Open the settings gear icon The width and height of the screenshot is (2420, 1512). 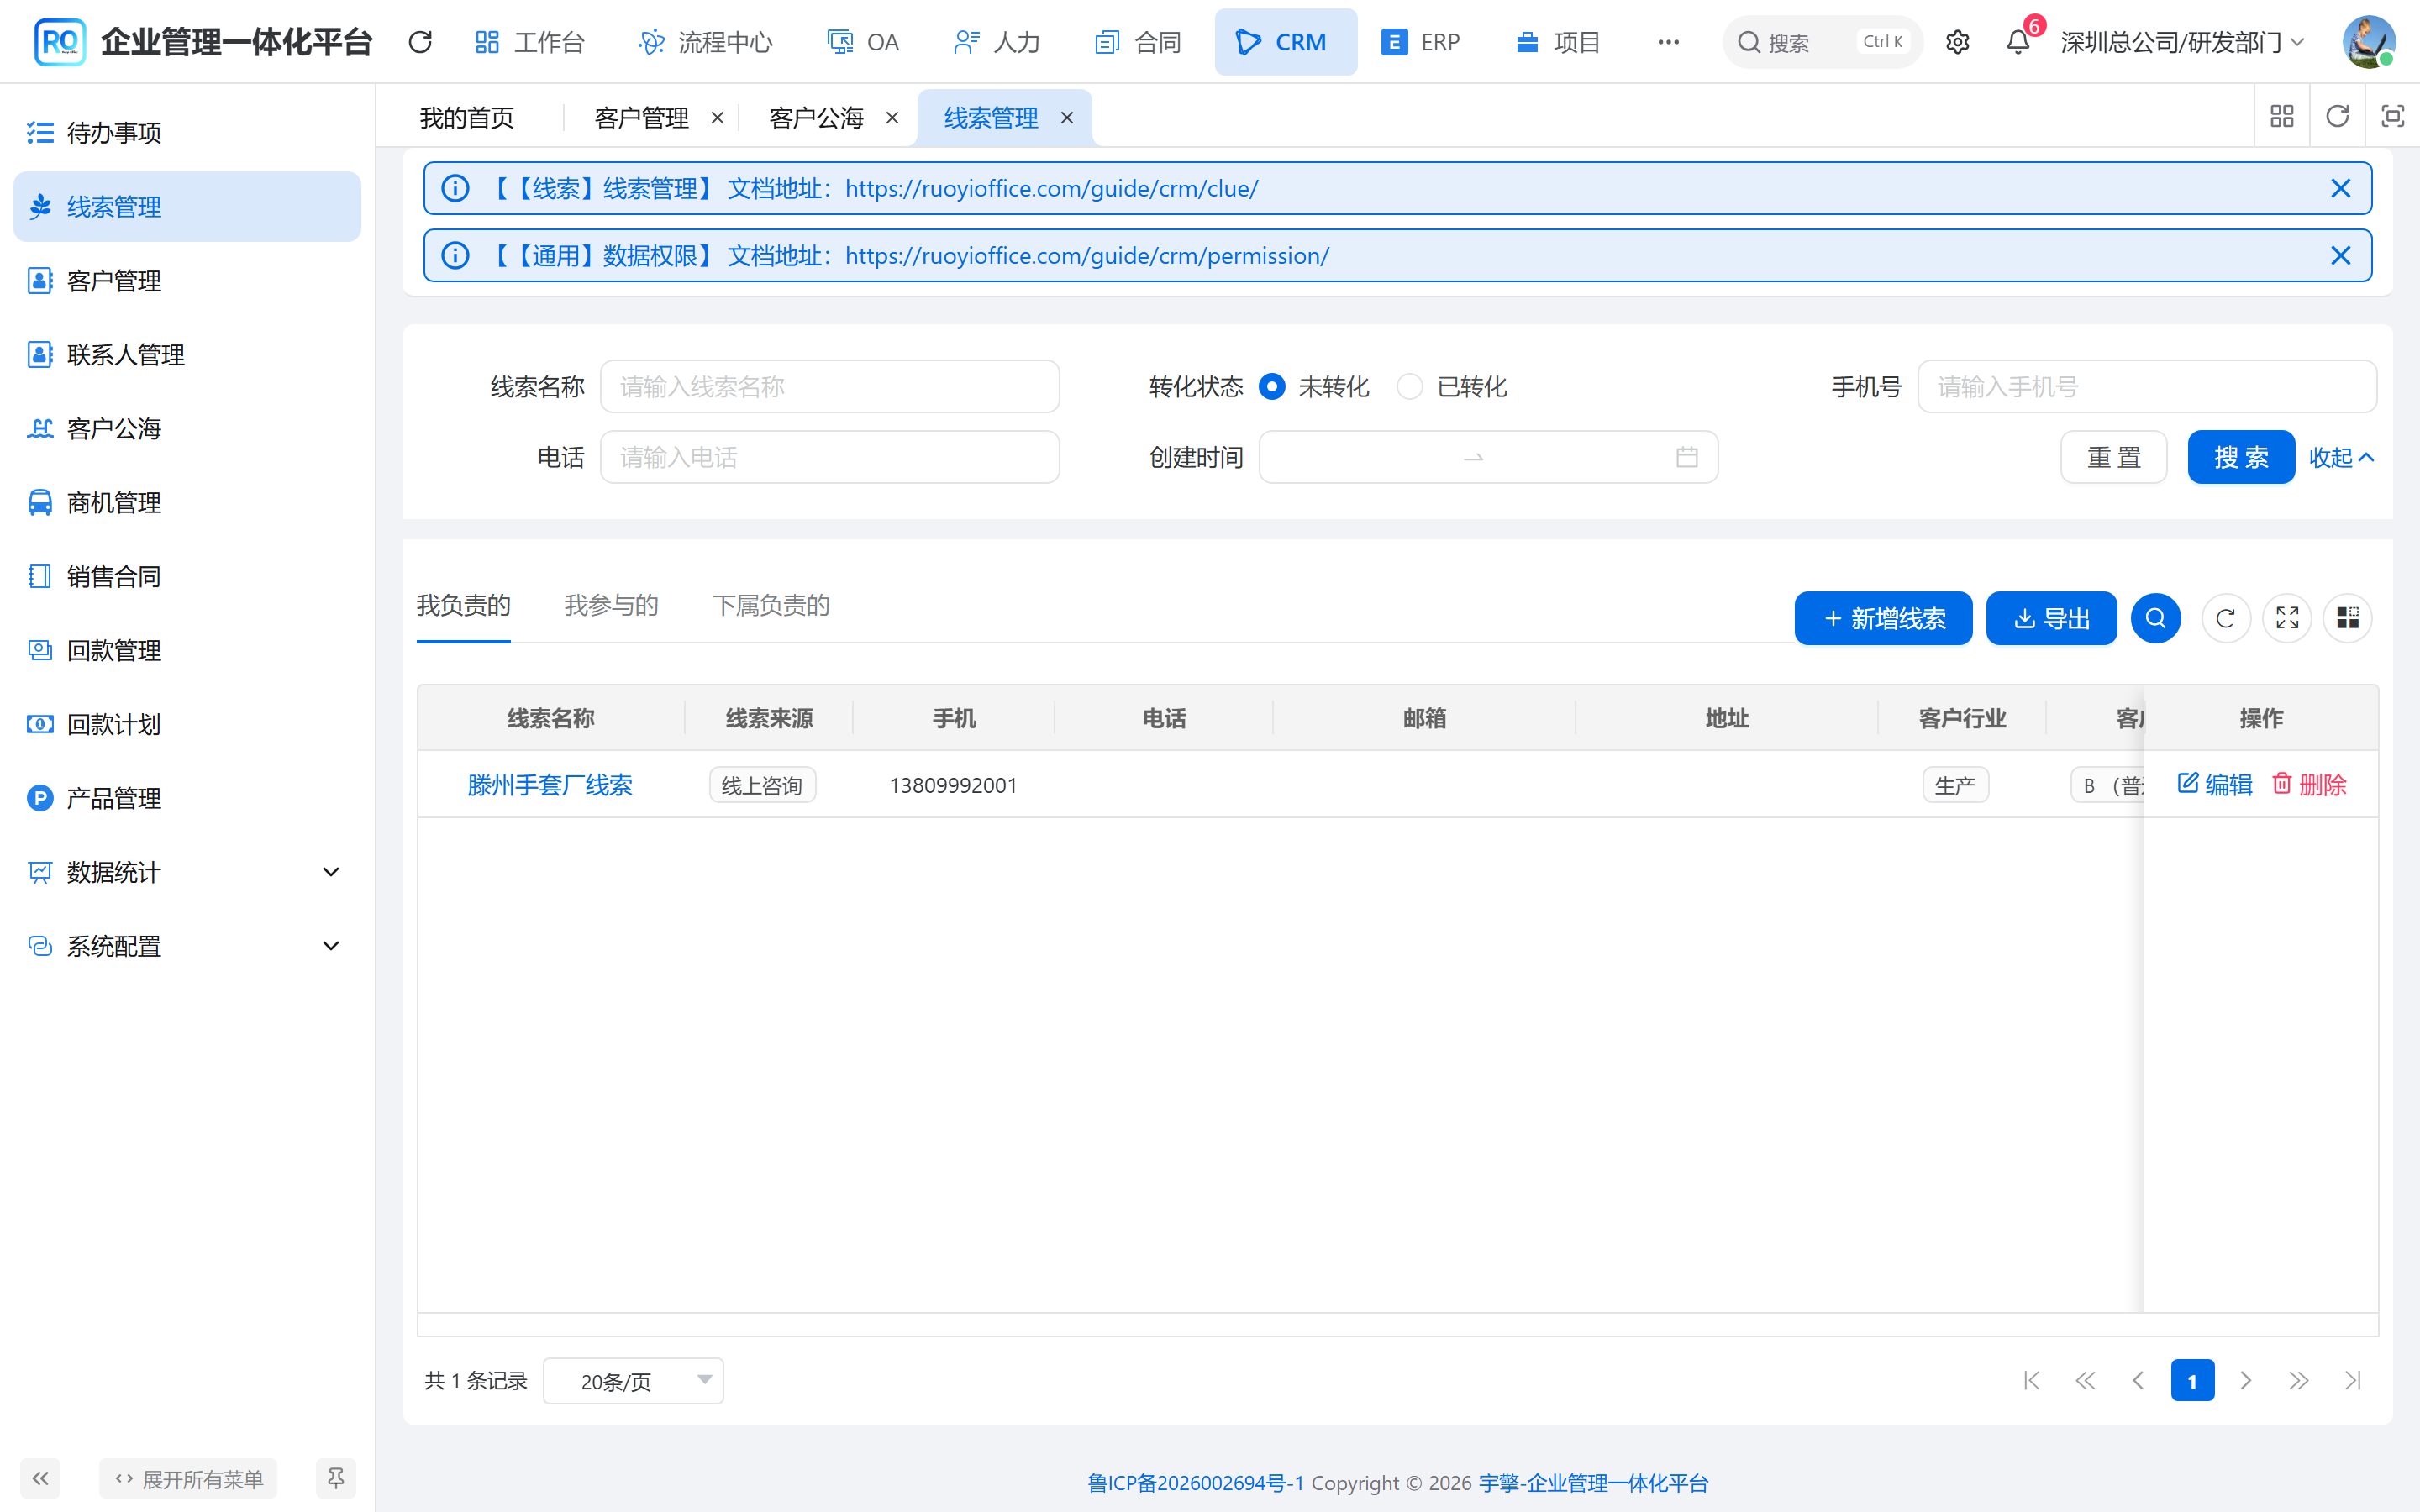point(1957,42)
